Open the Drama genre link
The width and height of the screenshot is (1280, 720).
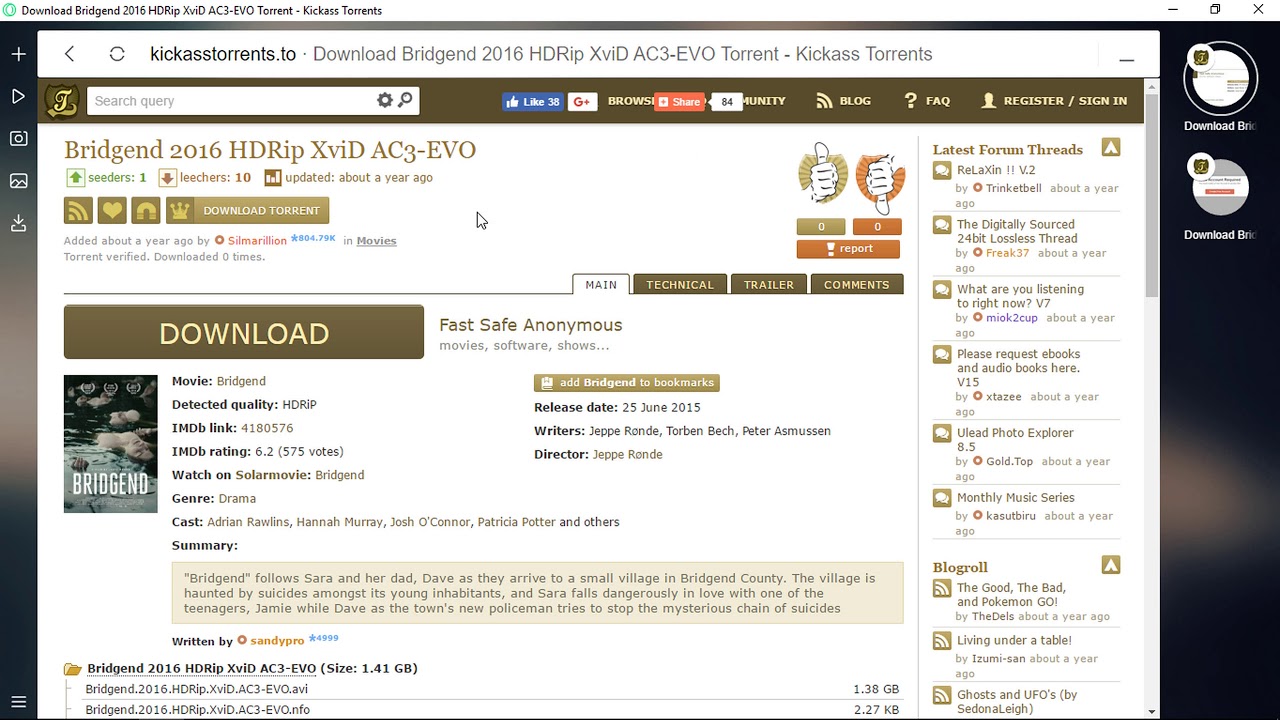(x=237, y=499)
